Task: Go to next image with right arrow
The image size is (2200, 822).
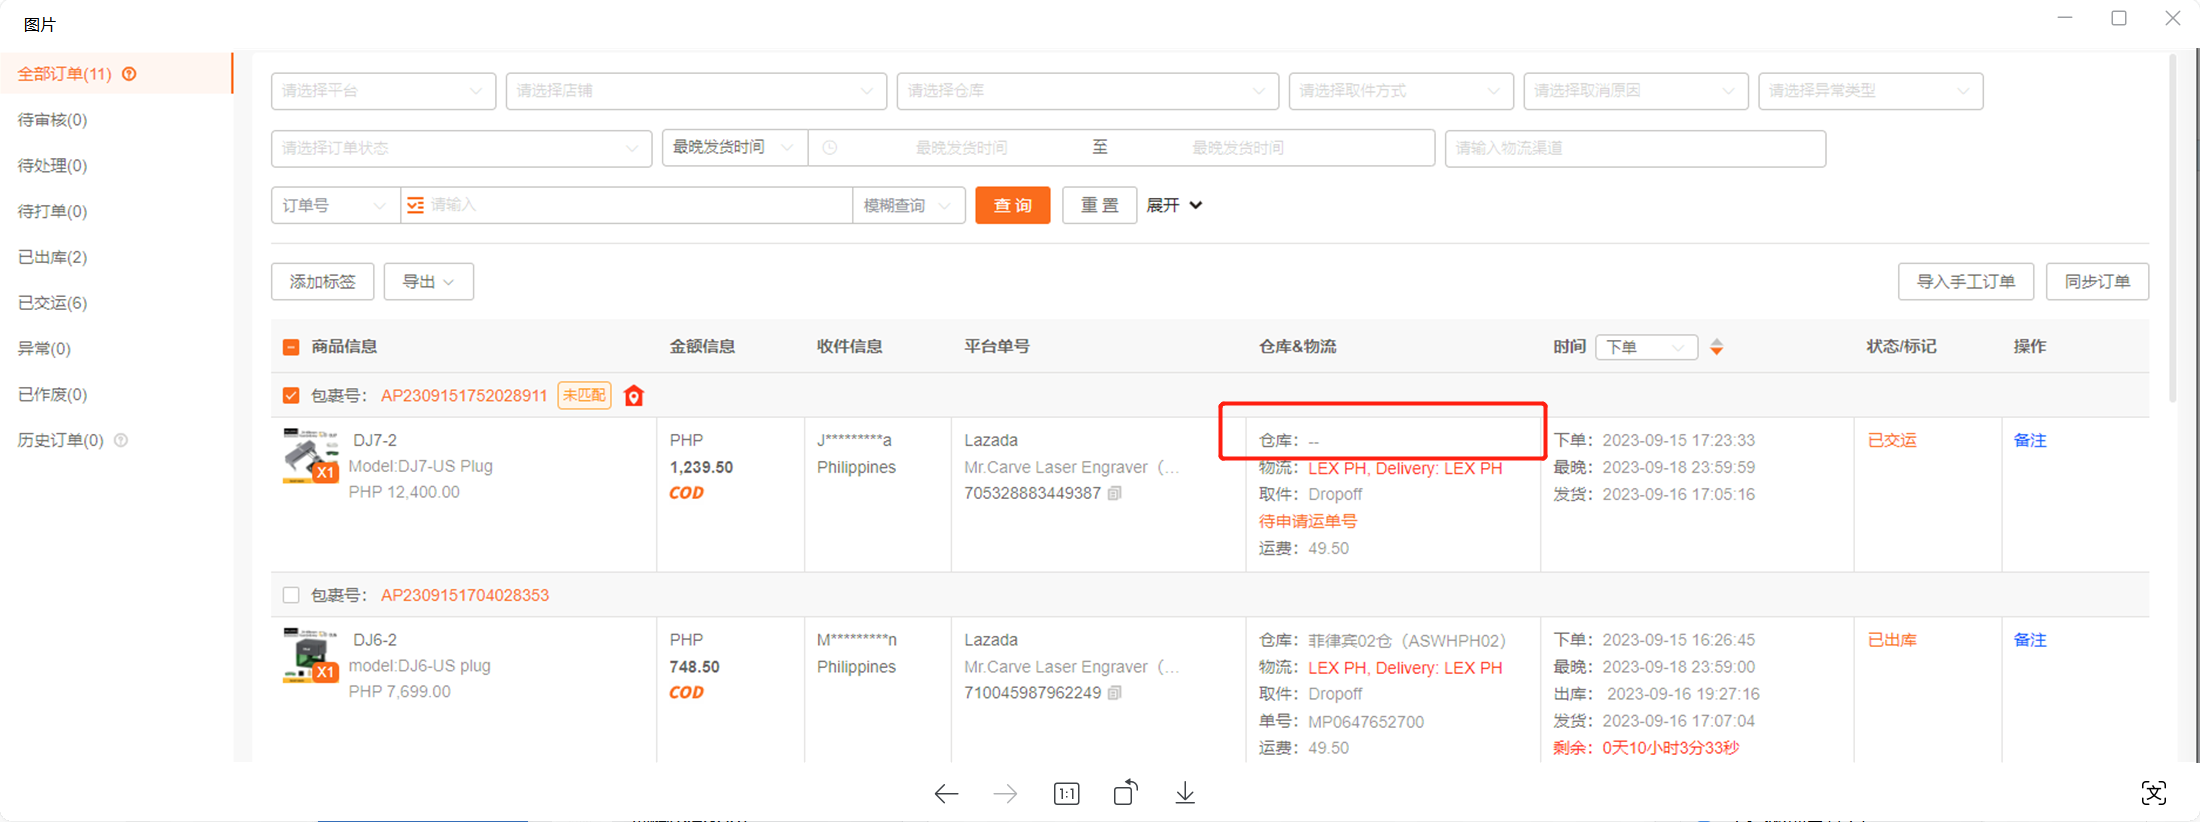Action: 1005,794
